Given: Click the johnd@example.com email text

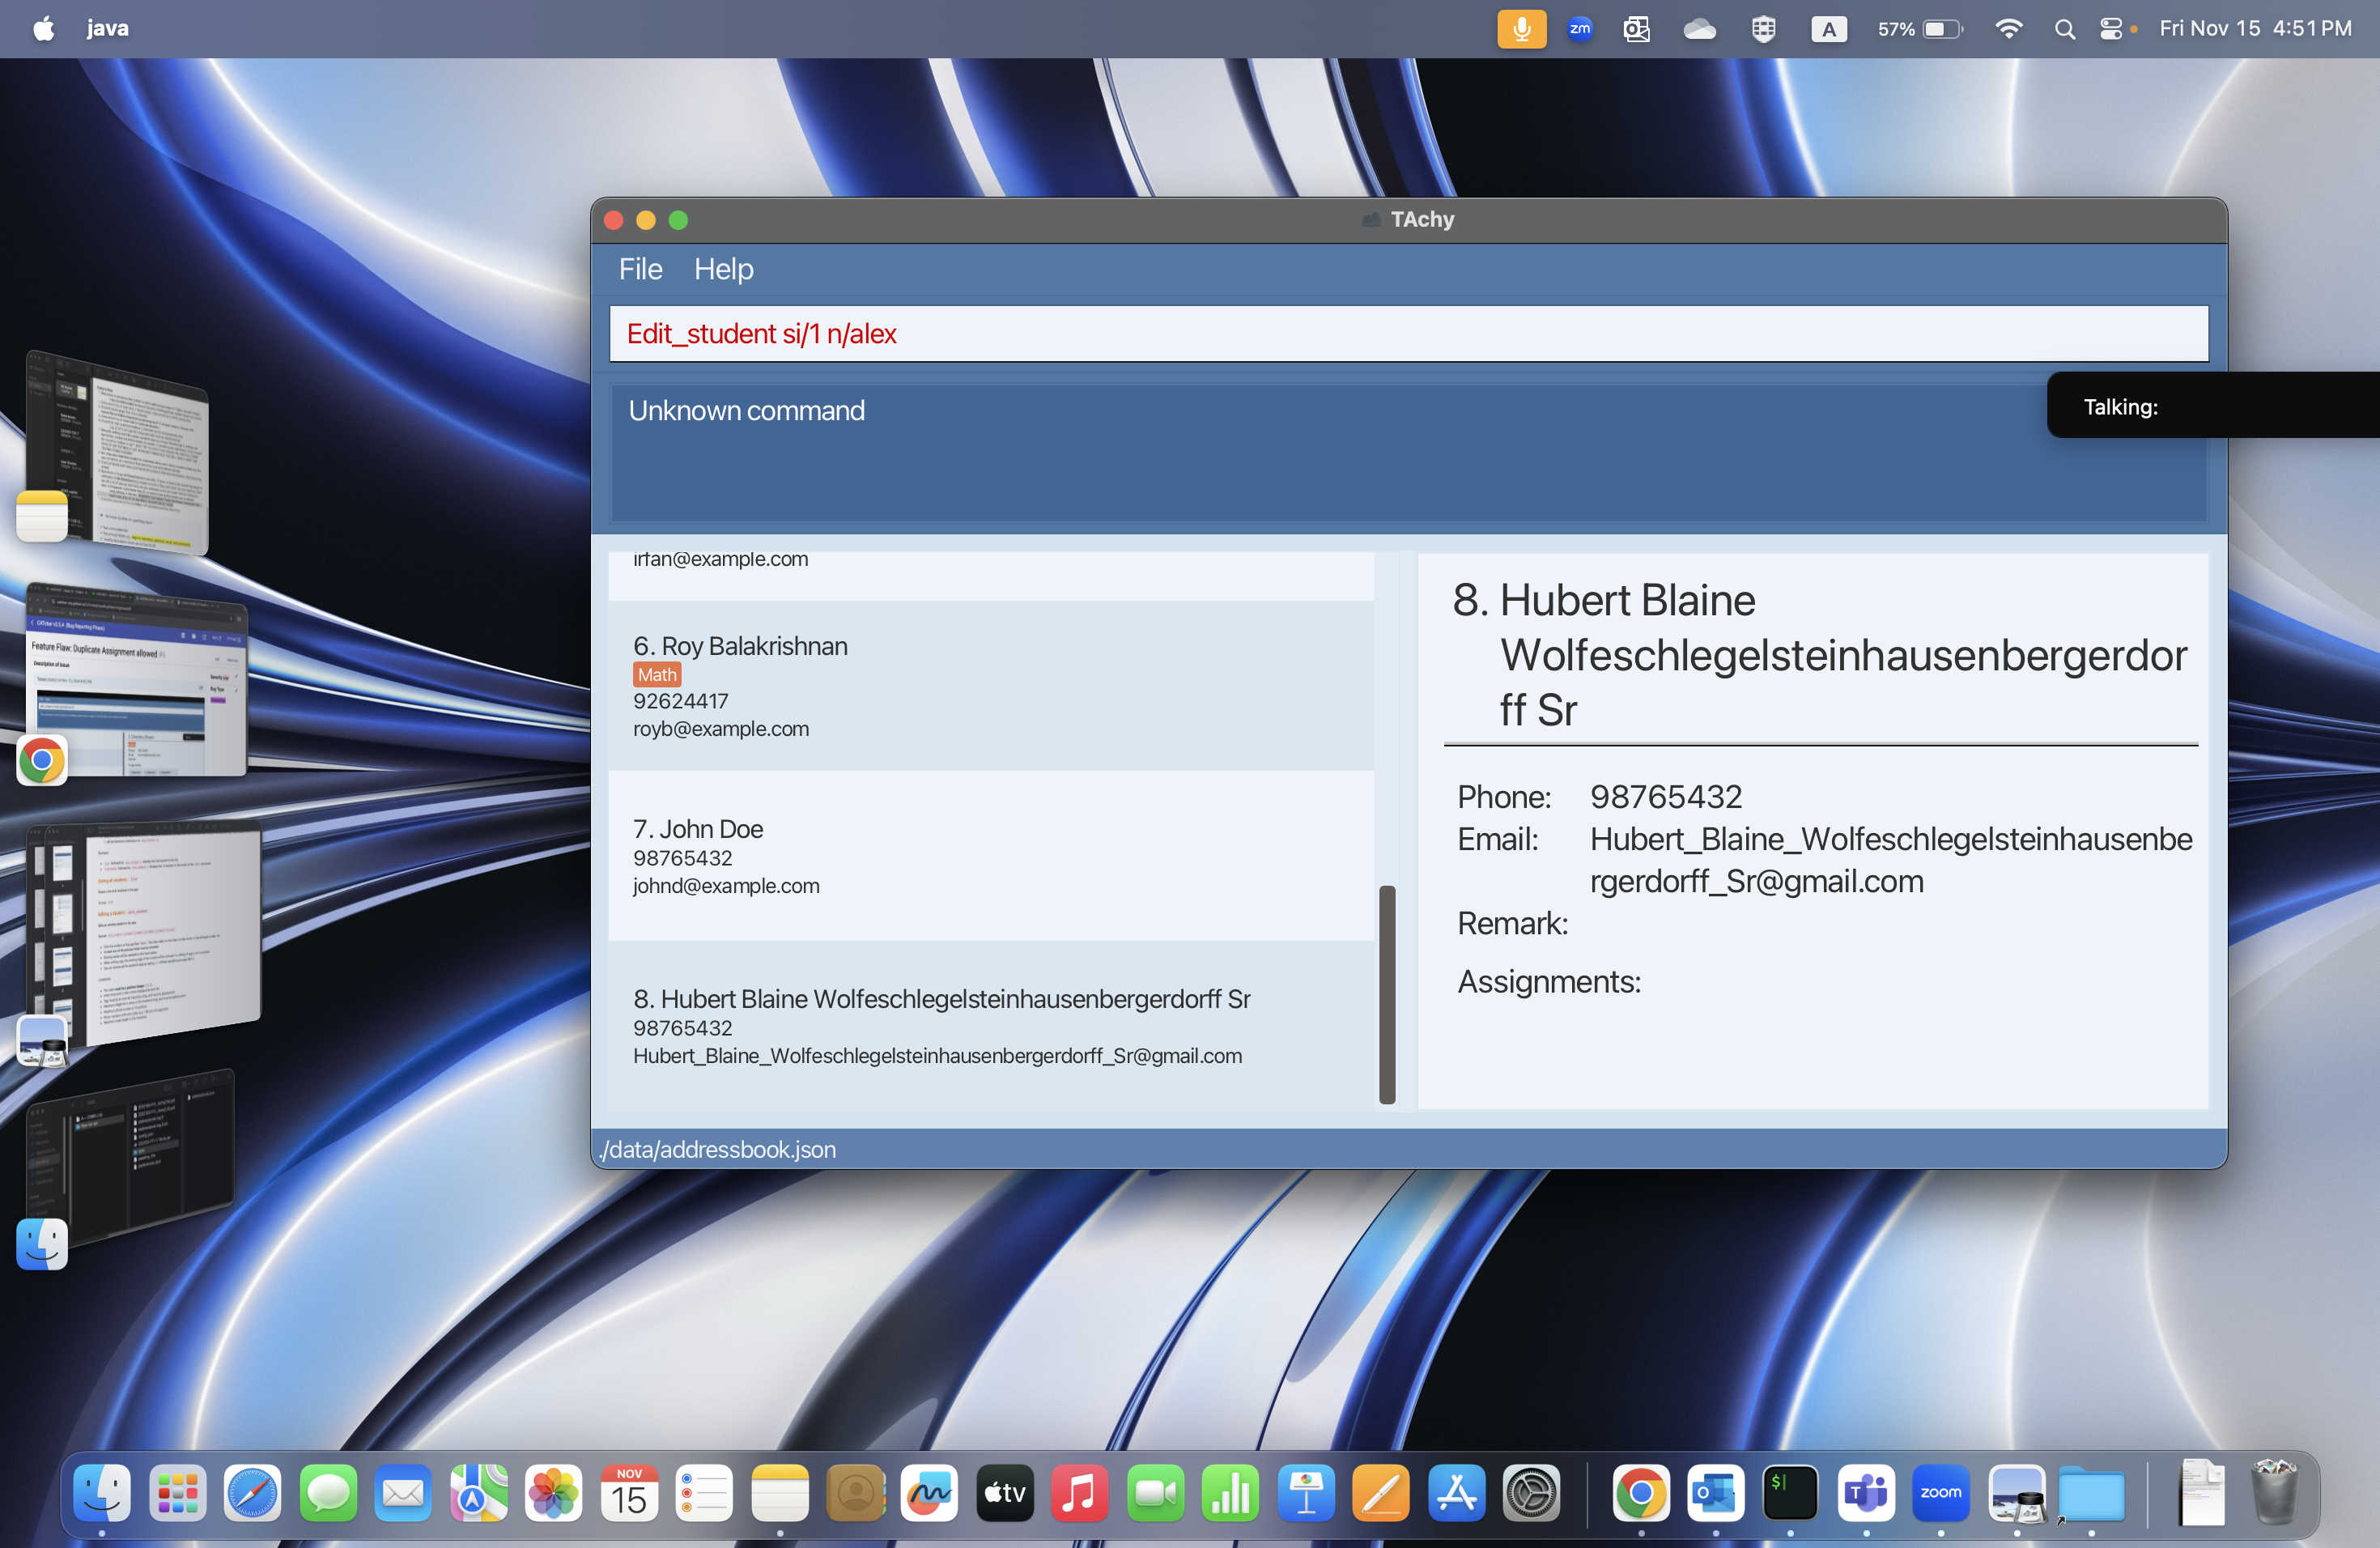Looking at the screenshot, I should (725, 886).
